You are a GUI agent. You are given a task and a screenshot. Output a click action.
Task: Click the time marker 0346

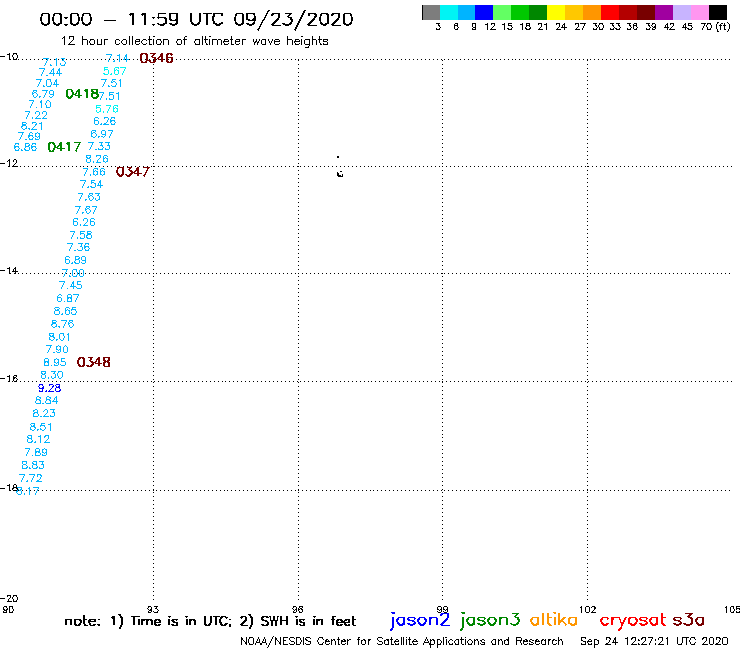pos(156,58)
